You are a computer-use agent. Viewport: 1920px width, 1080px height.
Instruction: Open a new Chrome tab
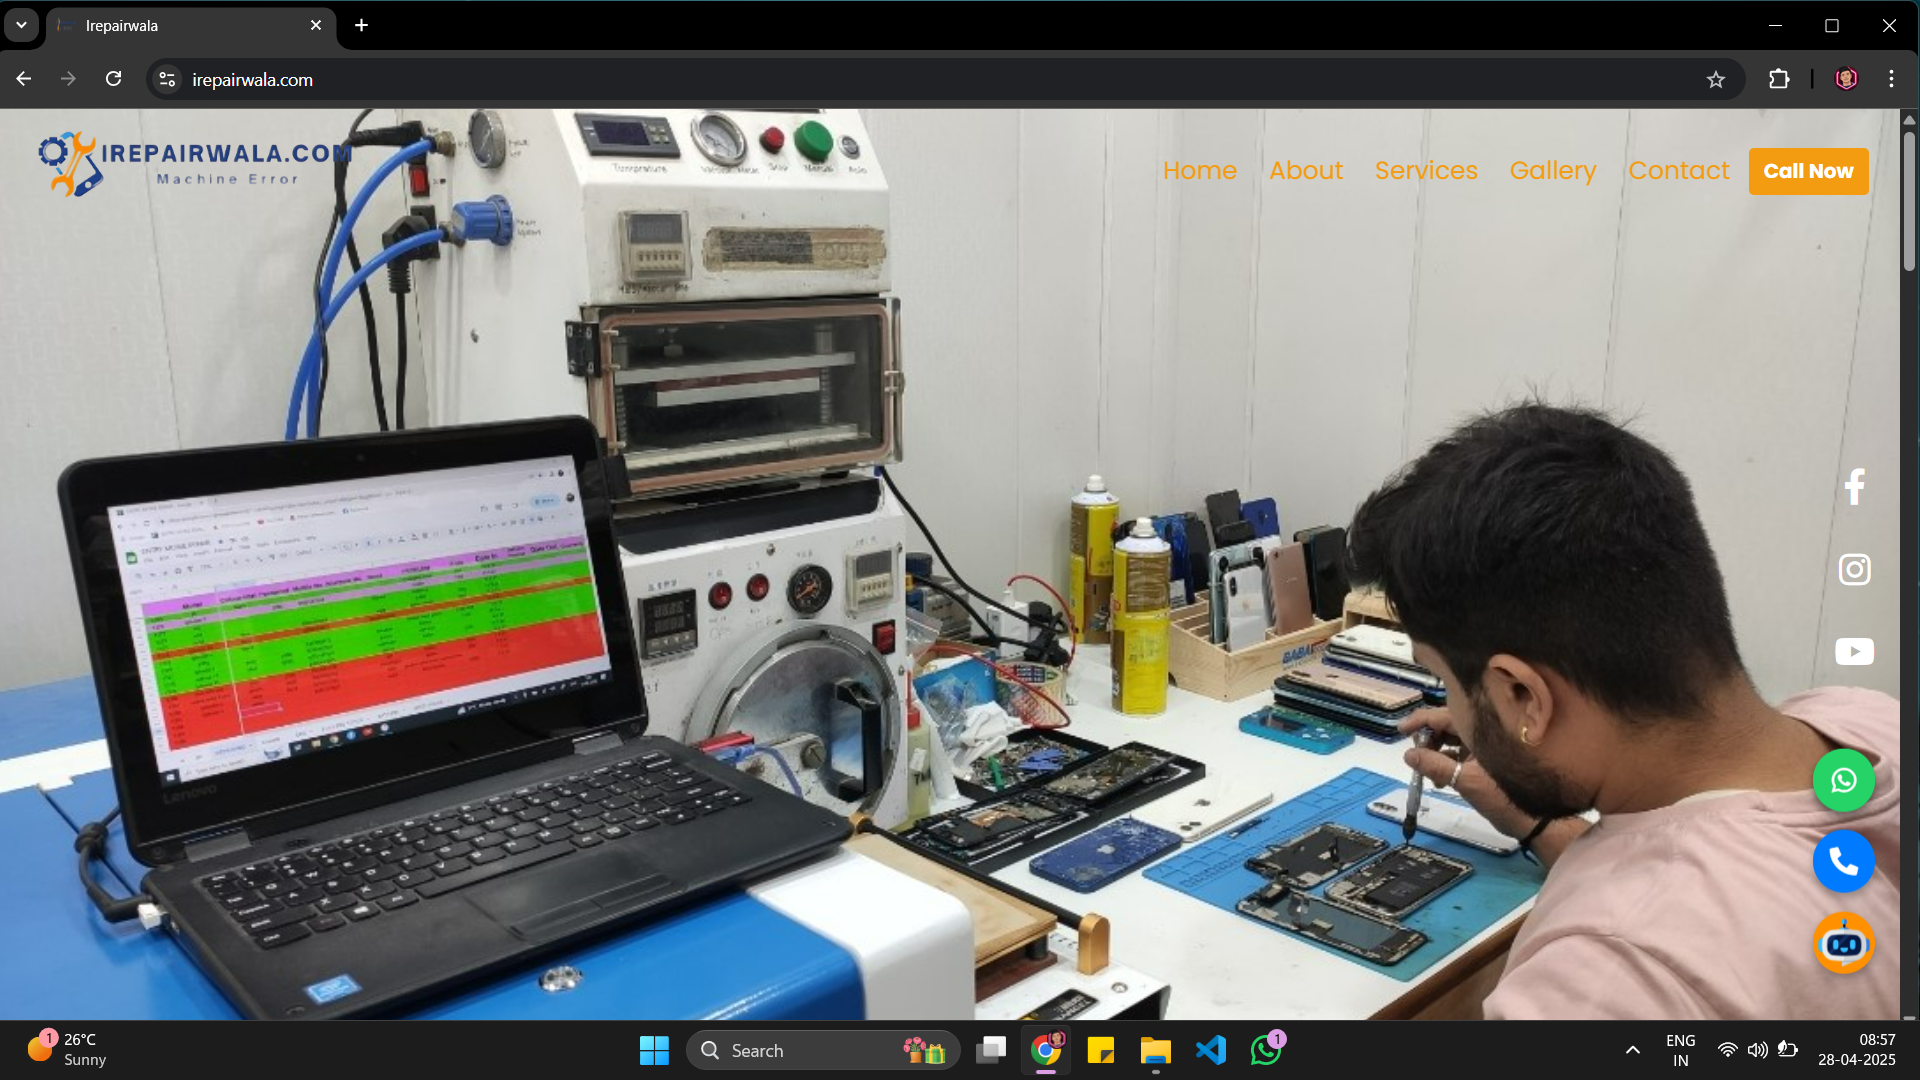361,25
